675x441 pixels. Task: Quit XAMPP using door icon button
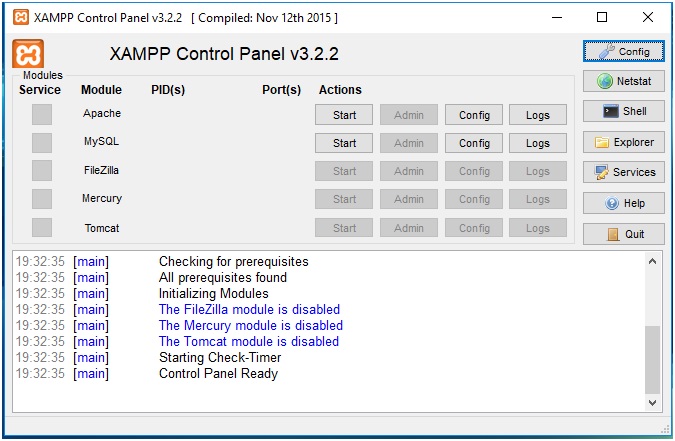(624, 234)
